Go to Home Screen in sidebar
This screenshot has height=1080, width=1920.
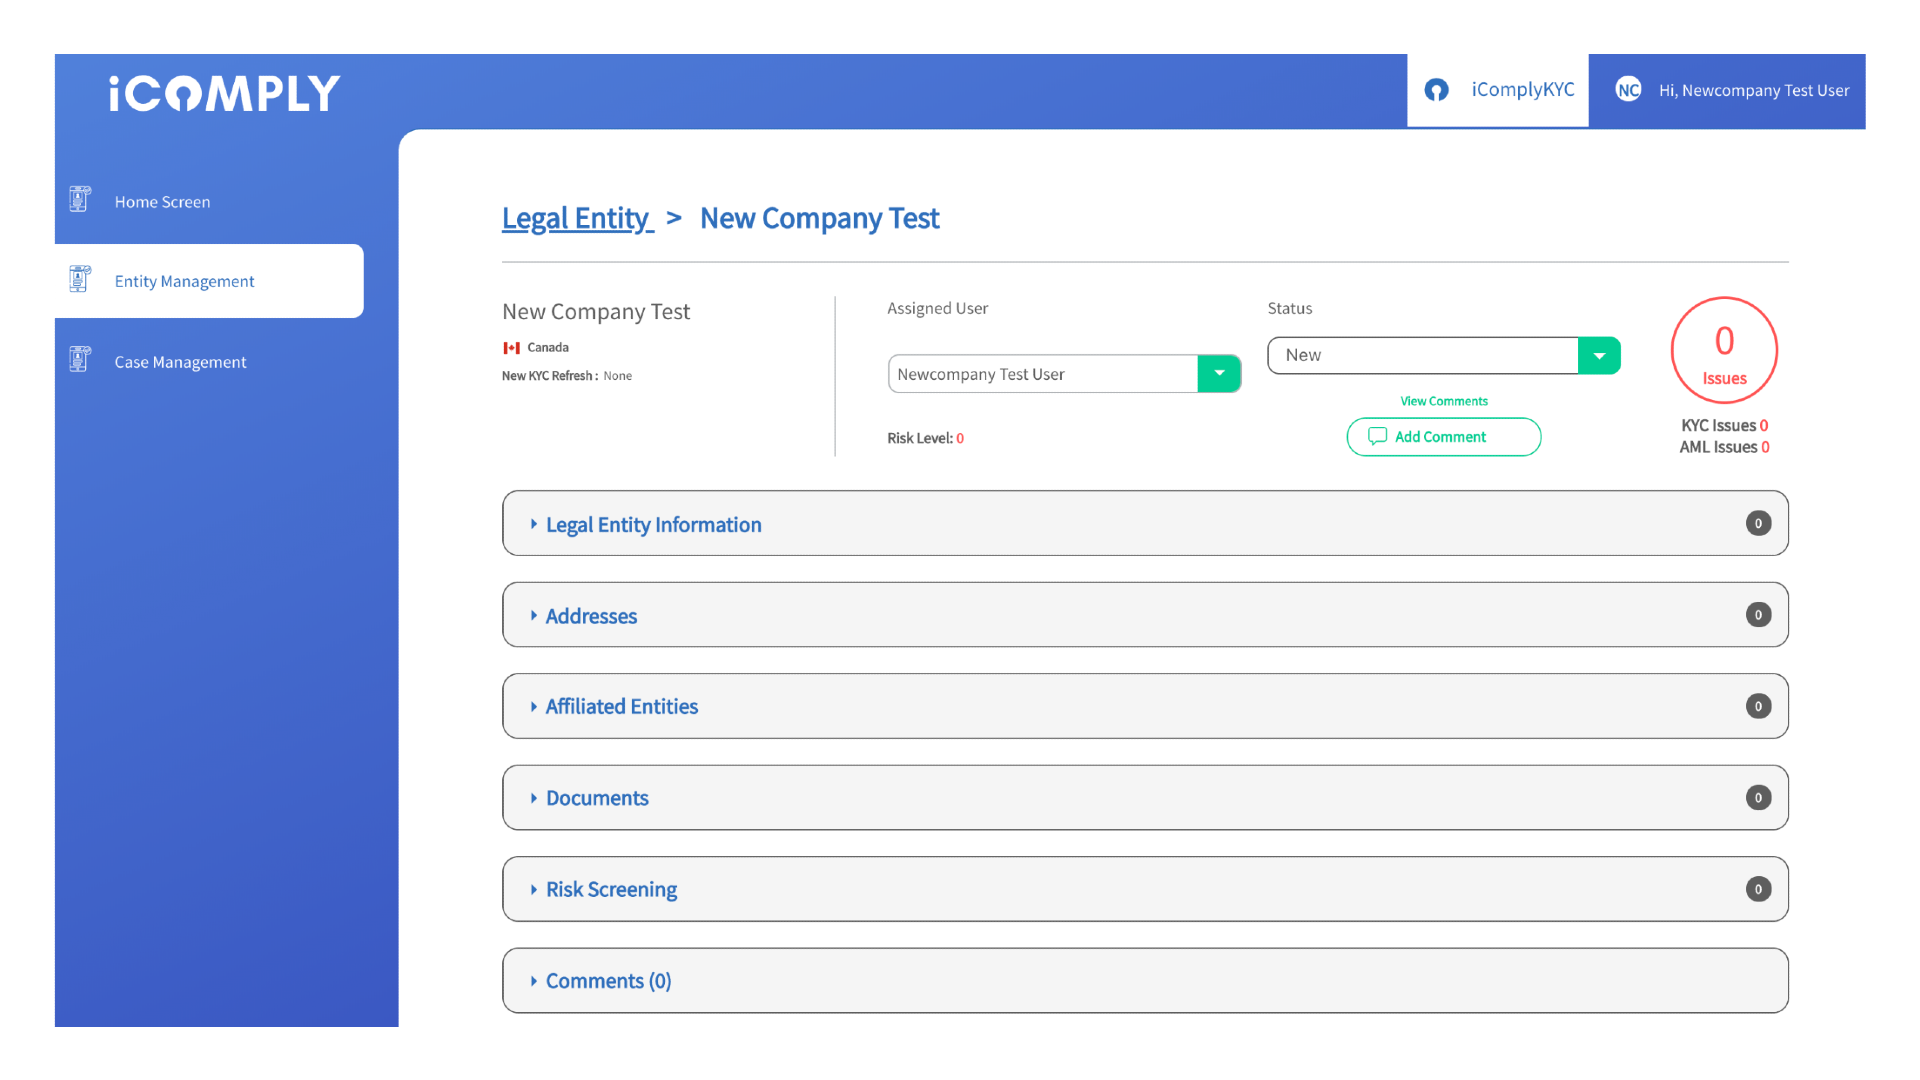pyautogui.click(x=162, y=202)
